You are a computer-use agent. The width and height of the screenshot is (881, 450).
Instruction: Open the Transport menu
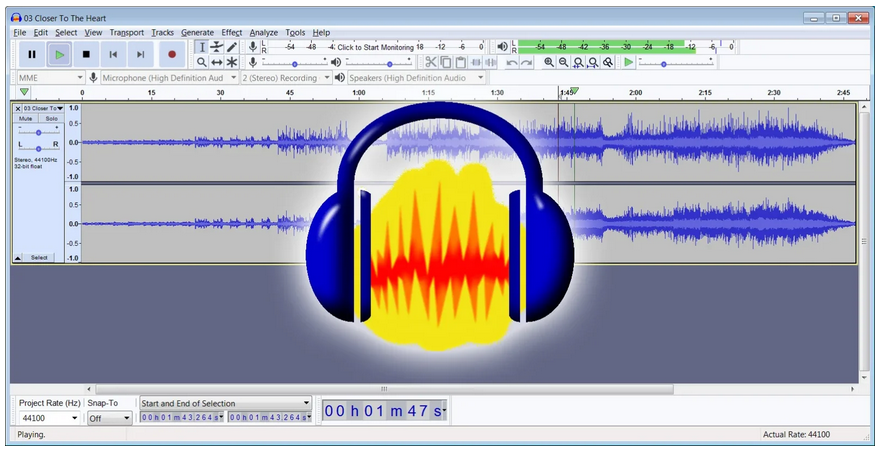[126, 33]
